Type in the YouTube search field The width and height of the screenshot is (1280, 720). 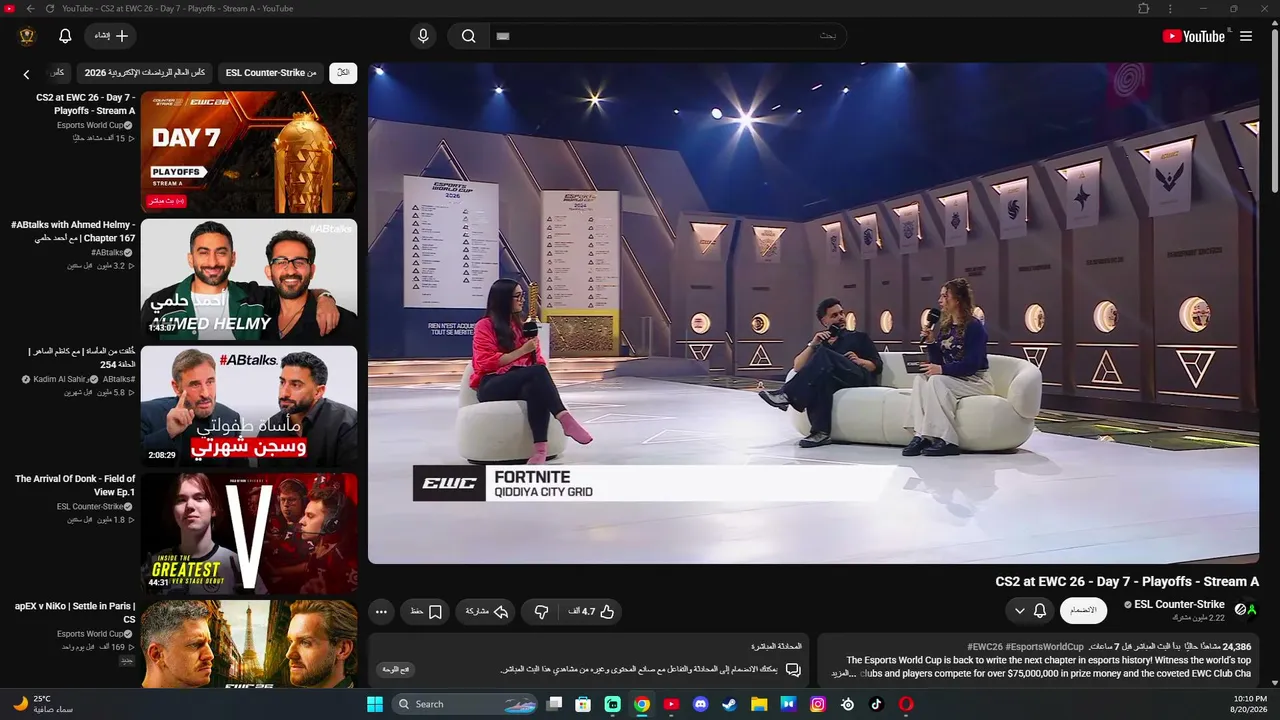(x=667, y=36)
